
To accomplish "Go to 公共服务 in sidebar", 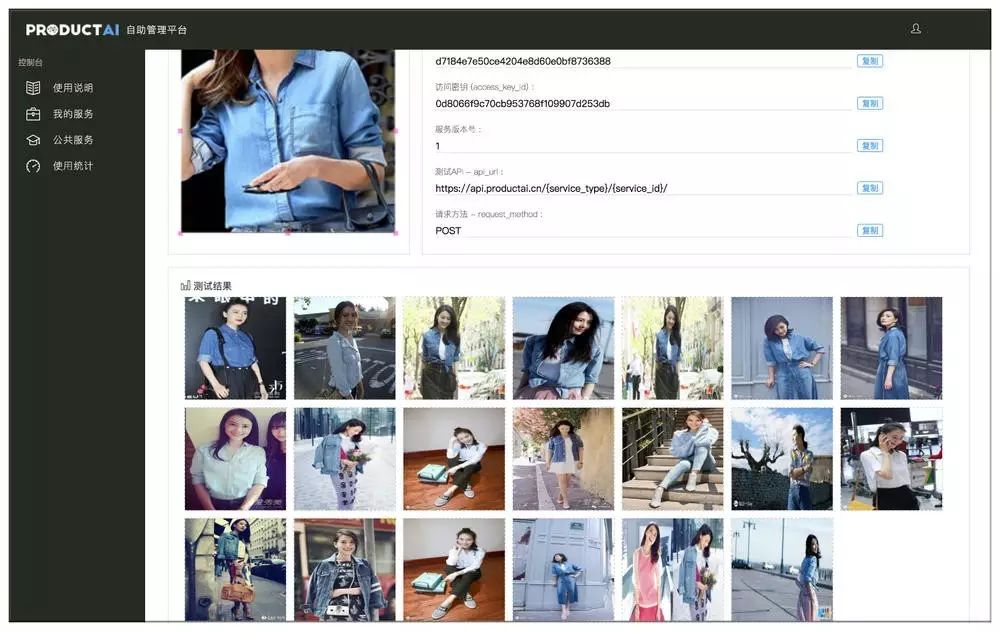I will [x=73, y=140].
